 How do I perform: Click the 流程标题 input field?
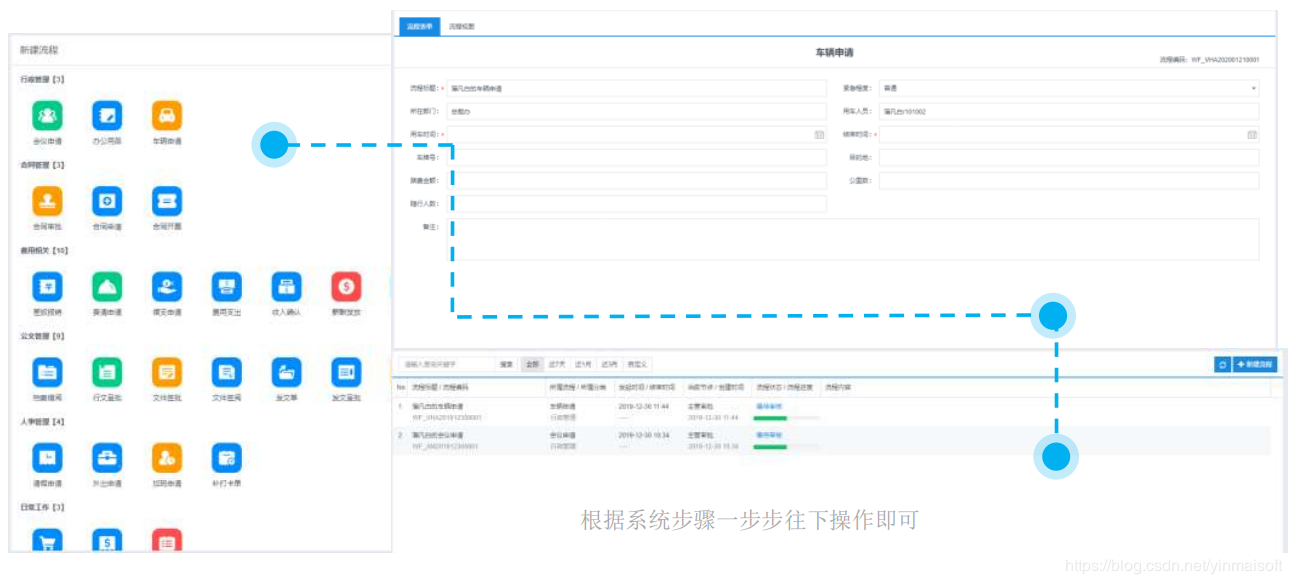click(x=636, y=88)
